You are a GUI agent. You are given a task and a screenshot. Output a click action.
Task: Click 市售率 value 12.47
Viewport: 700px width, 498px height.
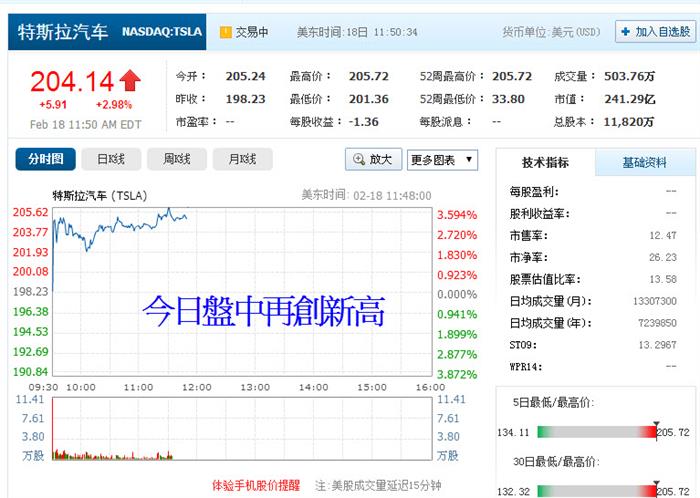(663, 236)
